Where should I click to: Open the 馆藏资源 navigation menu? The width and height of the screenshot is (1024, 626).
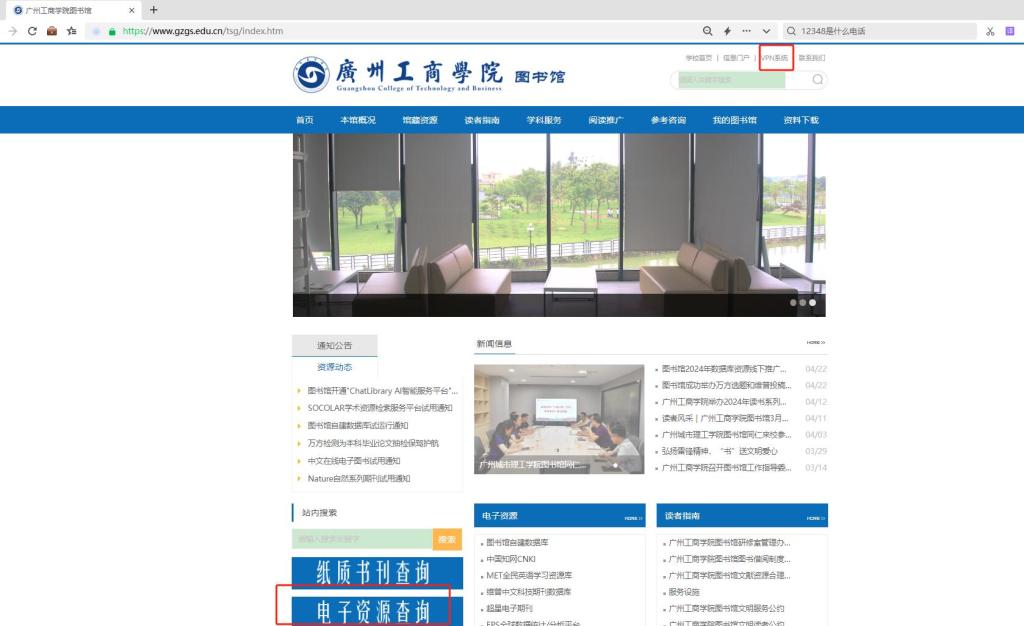(x=419, y=120)
